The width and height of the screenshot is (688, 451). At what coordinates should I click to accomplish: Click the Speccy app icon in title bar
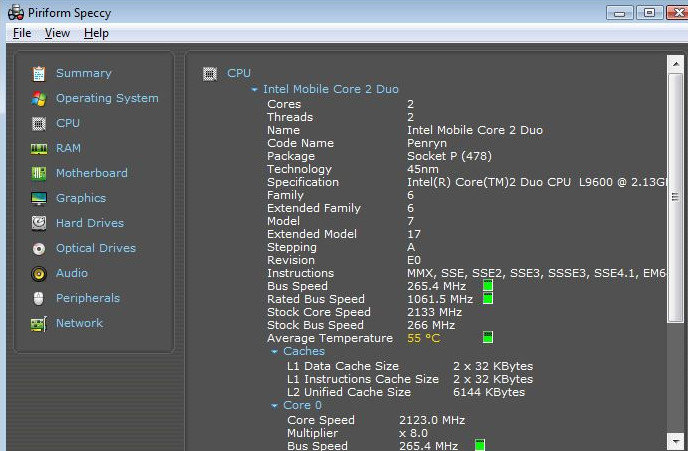click(16, 12)
